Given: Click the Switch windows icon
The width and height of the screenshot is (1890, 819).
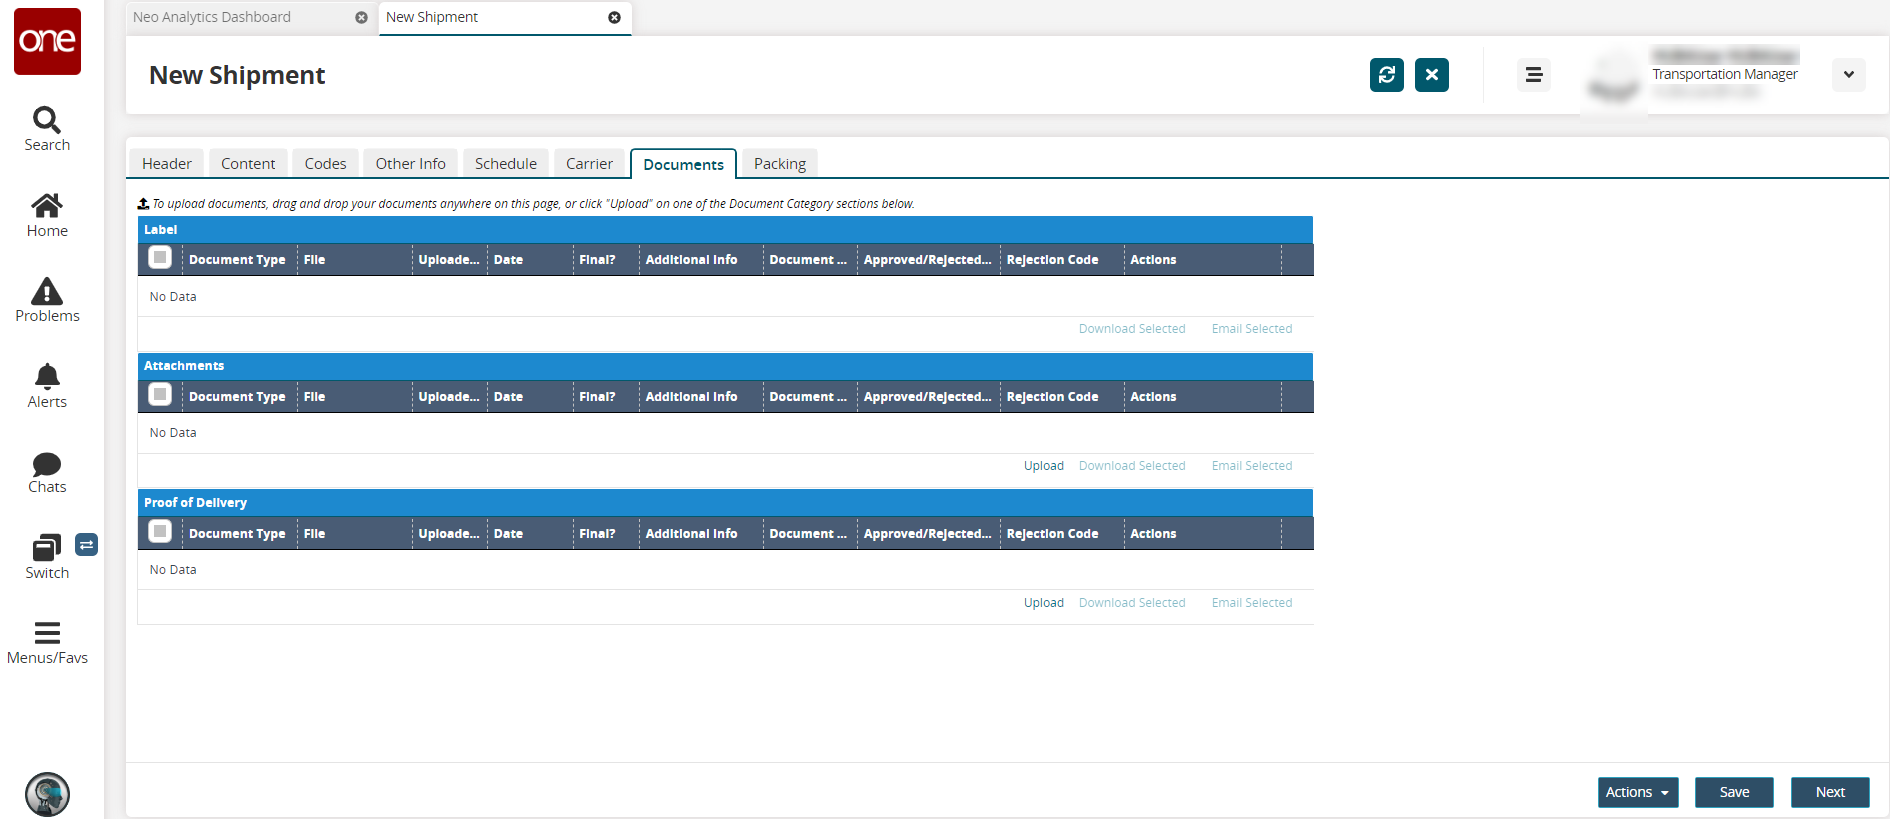Looking at the screenshot, I should (47, 548).
